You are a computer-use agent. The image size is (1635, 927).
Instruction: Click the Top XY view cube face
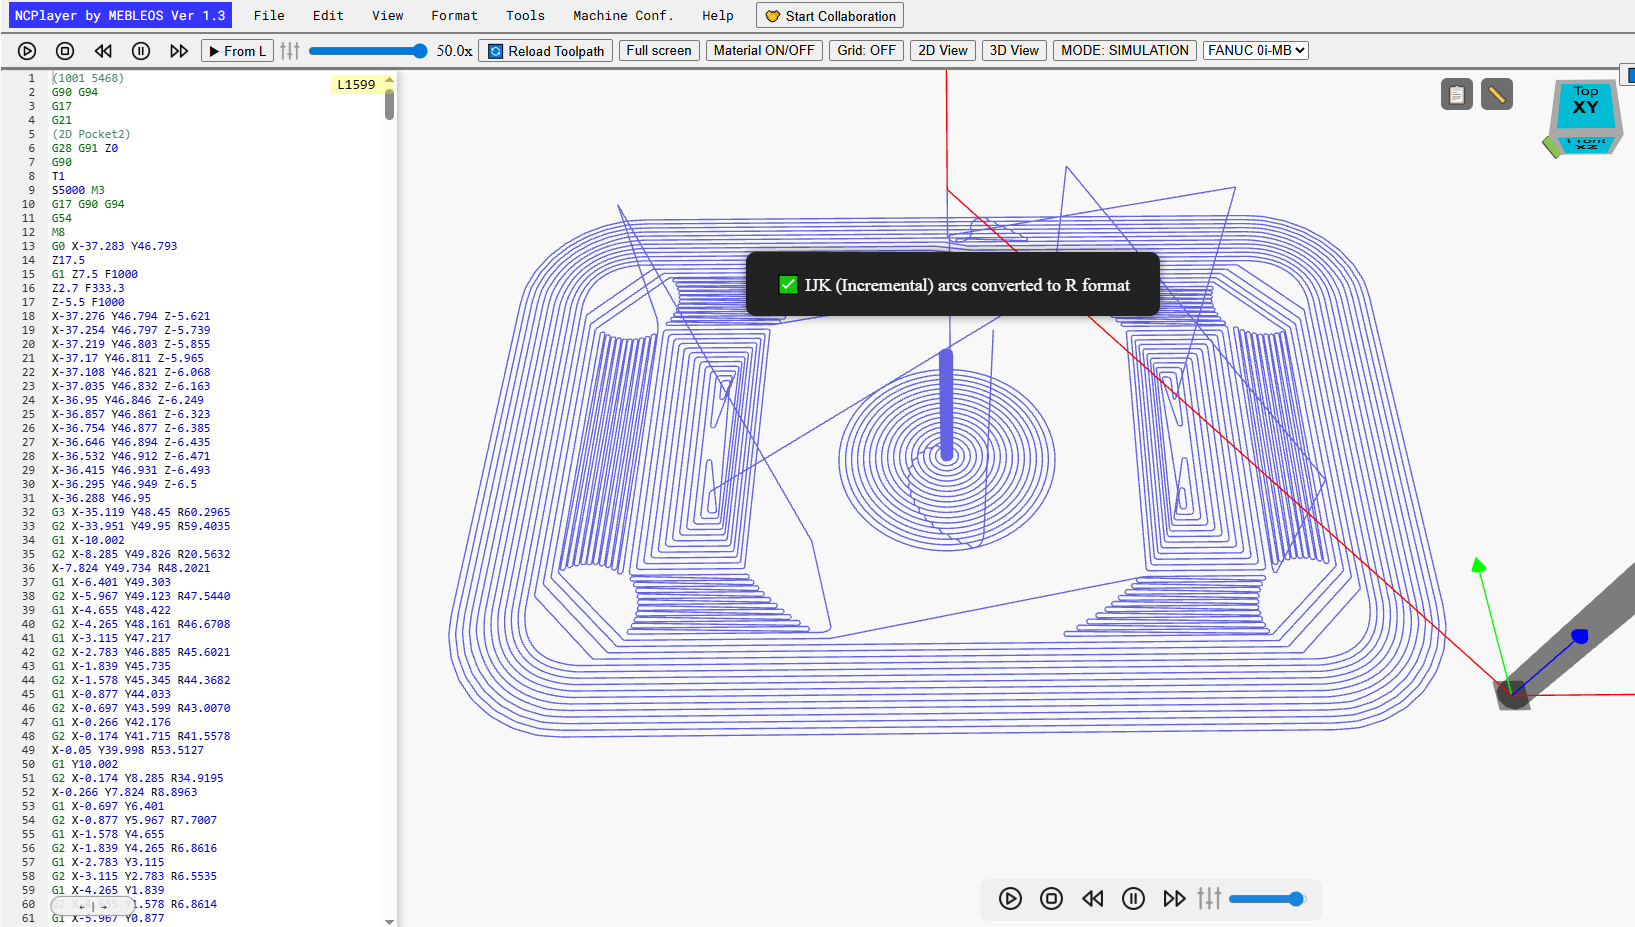(x=1586, y=102)
